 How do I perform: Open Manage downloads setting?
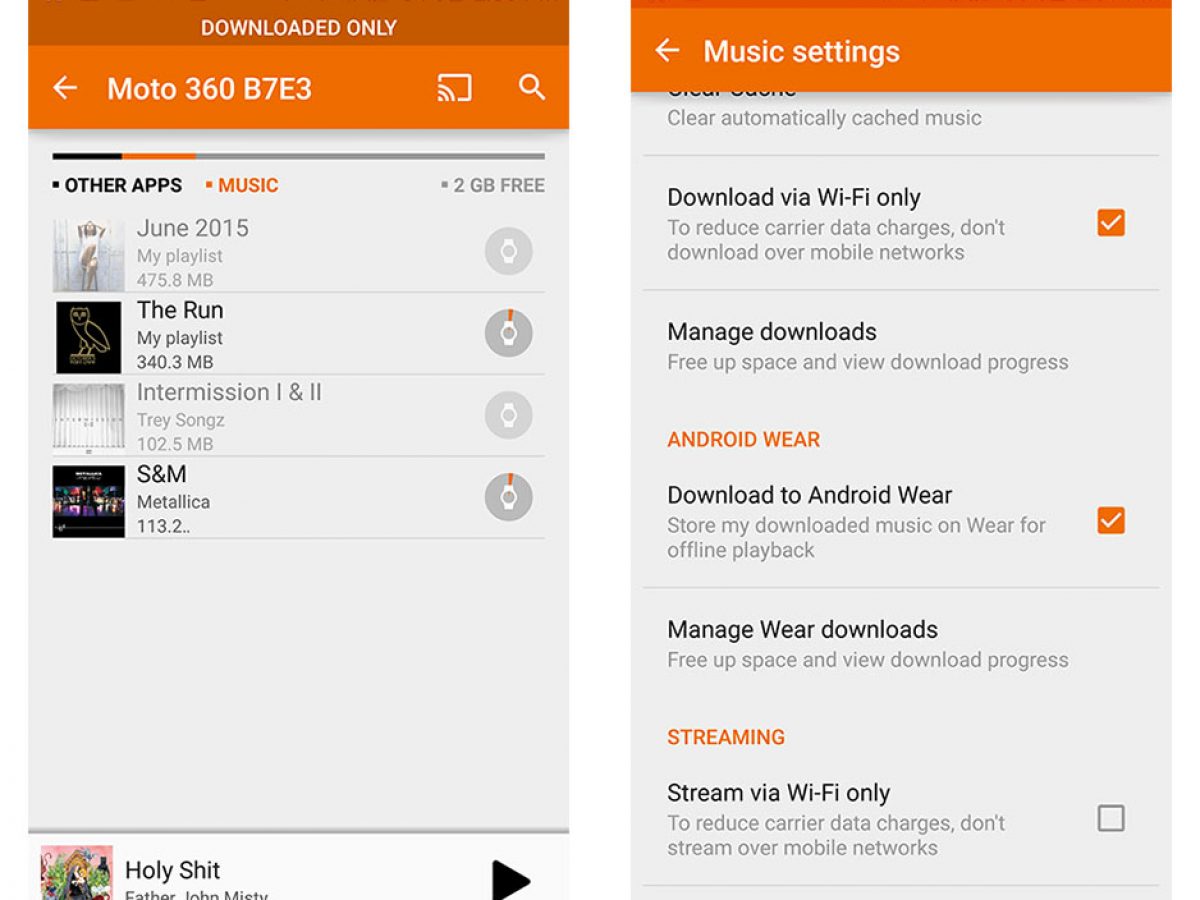pyautogui.click(x=900, y=346)
